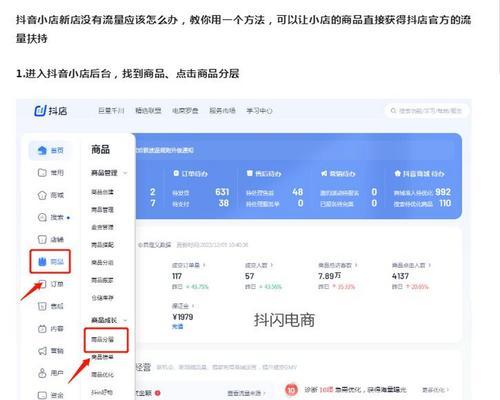Collapse the 商品管理 submenu arrow
This screenshot has height=400, width=500.
click(125, 173)
